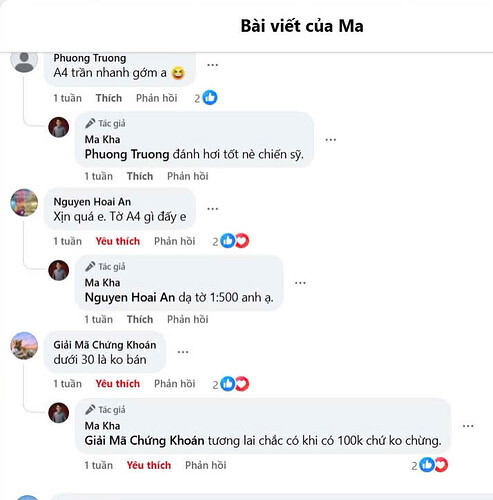View reactions on Phuong Truong's comment
The height and width of the screenshot is (500, 493).
tap(206, 98)
